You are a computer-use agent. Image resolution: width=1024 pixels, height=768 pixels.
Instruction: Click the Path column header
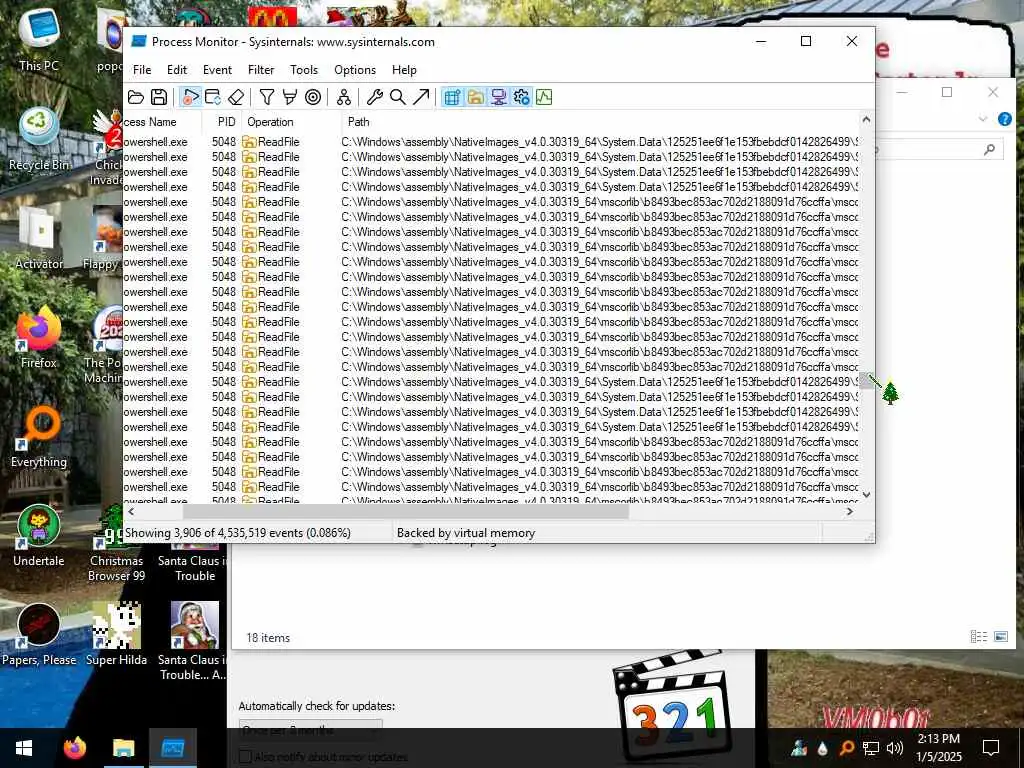pos(600,121)
